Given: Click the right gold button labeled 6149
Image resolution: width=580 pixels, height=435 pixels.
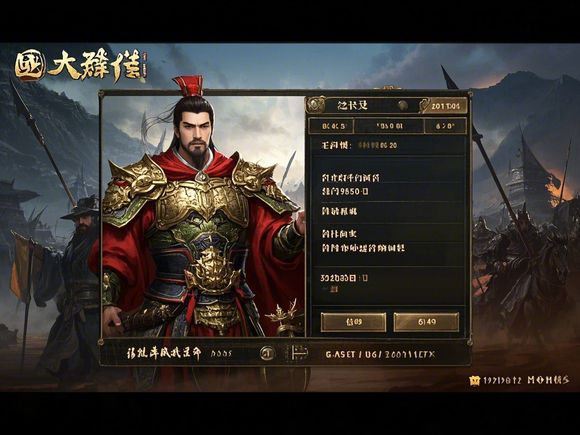Looking at the screenshot, I should coord(426,322).
